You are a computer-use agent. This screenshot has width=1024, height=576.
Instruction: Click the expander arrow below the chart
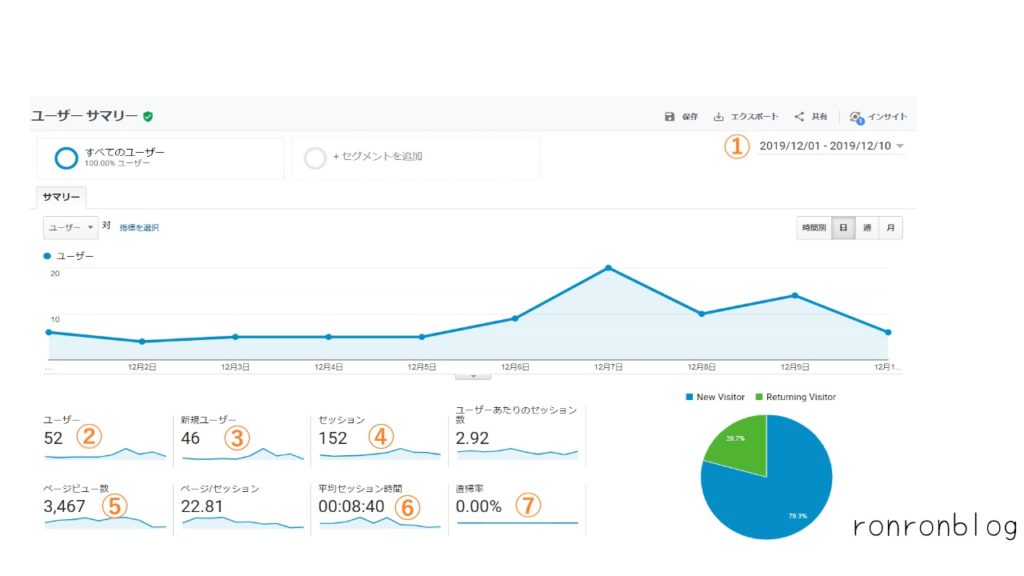point(473,376)
